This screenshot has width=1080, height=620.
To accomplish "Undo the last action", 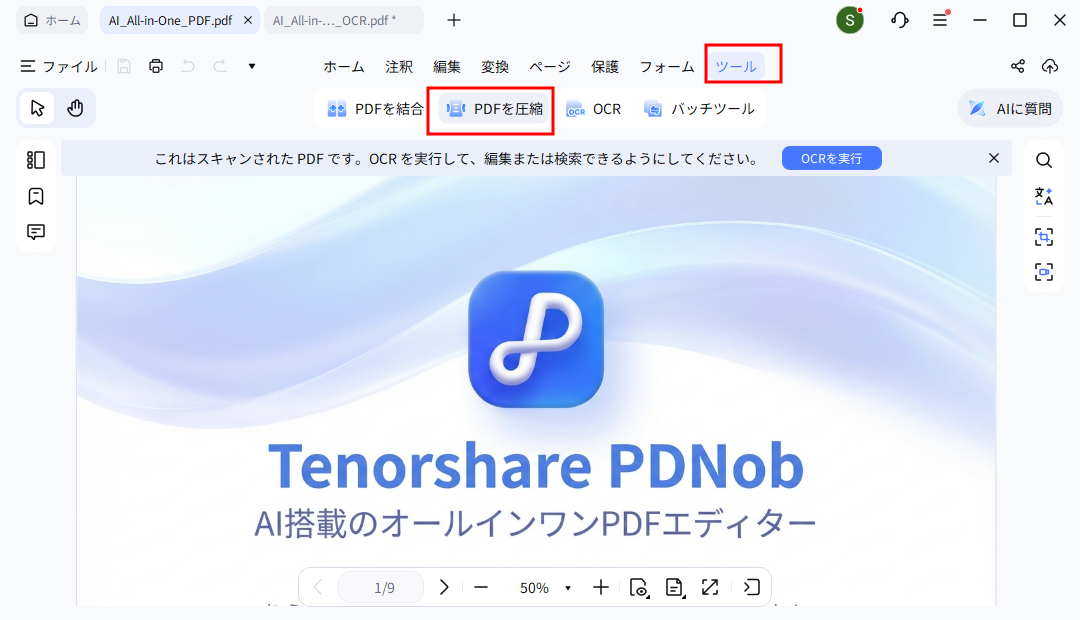I will pos(188,66).
